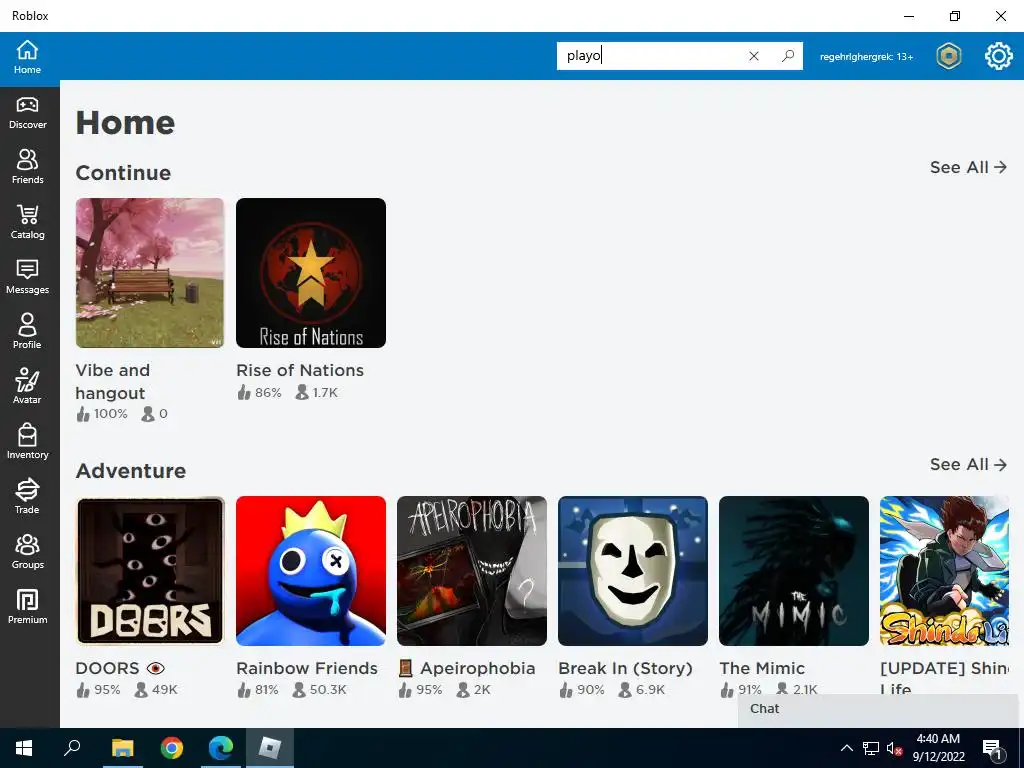Launch Google Chrome from the taskbar
The image size is (1024, 768).
pos(172,748)
